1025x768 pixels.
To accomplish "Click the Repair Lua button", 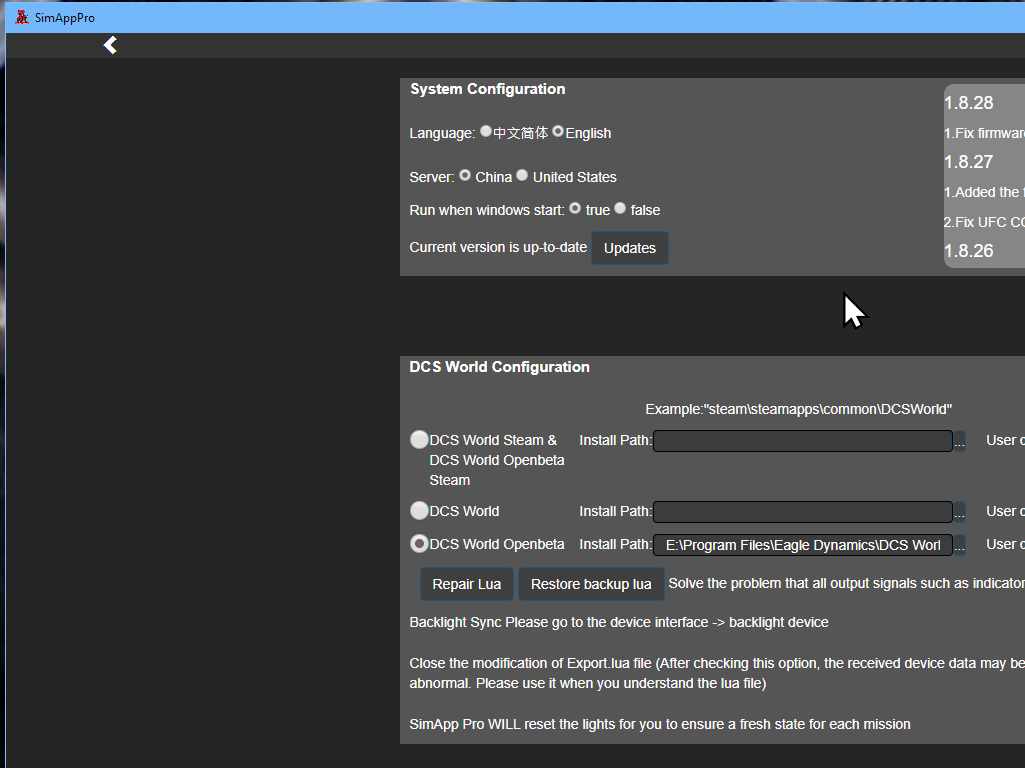I will point(467,584).
